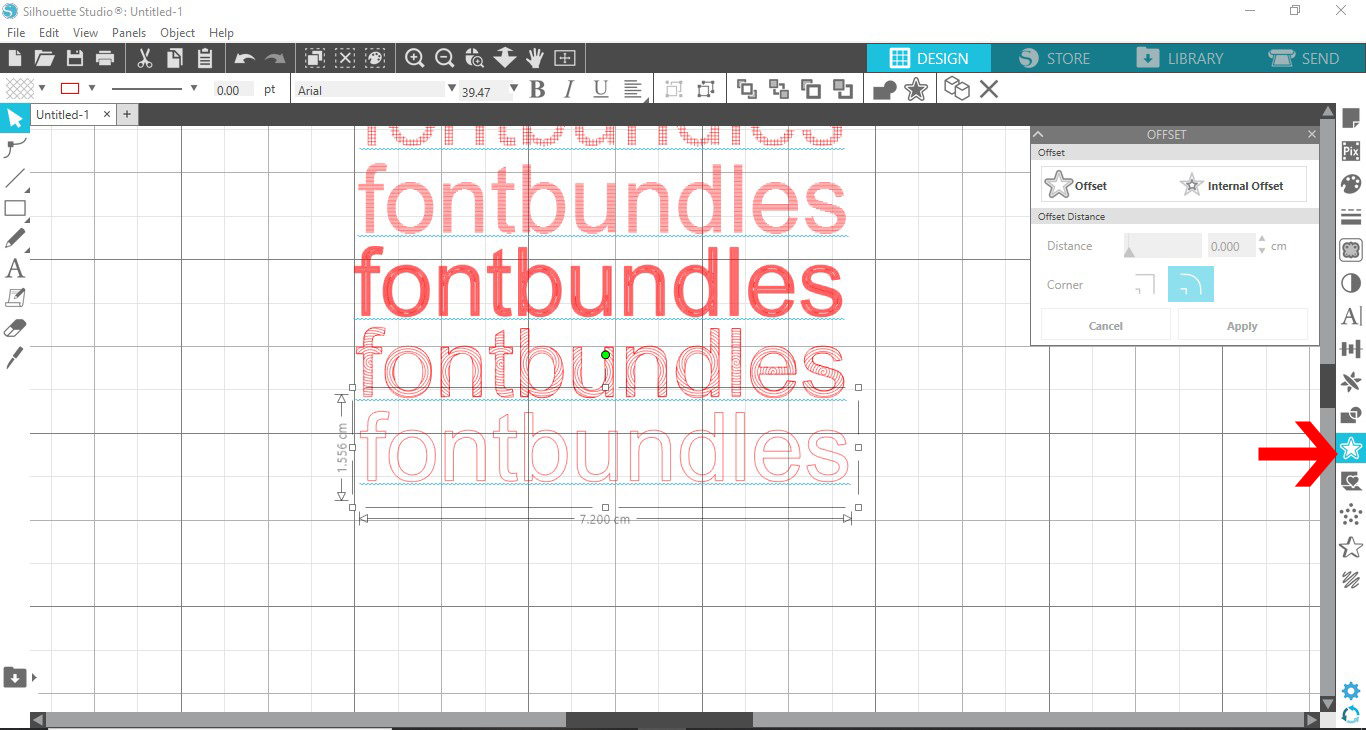Paste from clipboard
Viewport: 1366px width, 730px height.
pyautogui.click(x=204, y=58)
